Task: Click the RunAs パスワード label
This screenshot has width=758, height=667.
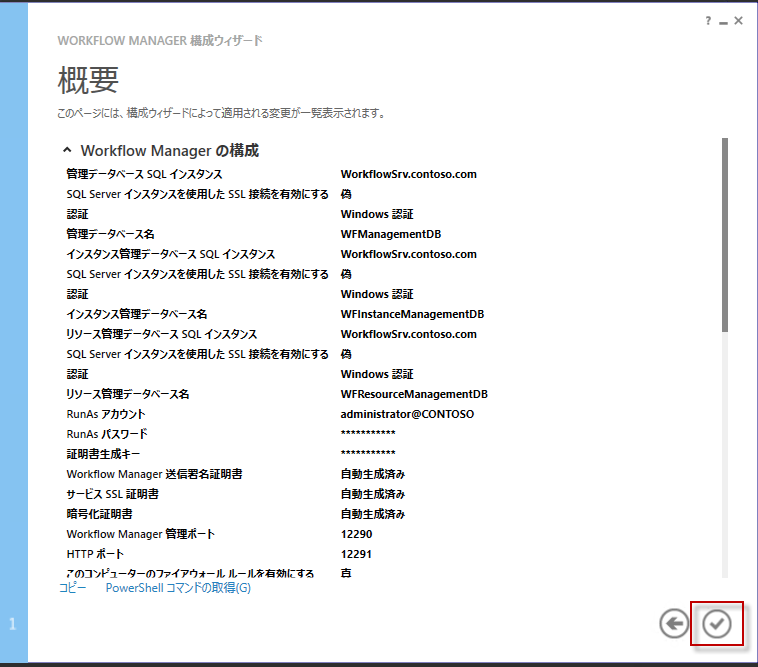Action: [x=107, y=434]
